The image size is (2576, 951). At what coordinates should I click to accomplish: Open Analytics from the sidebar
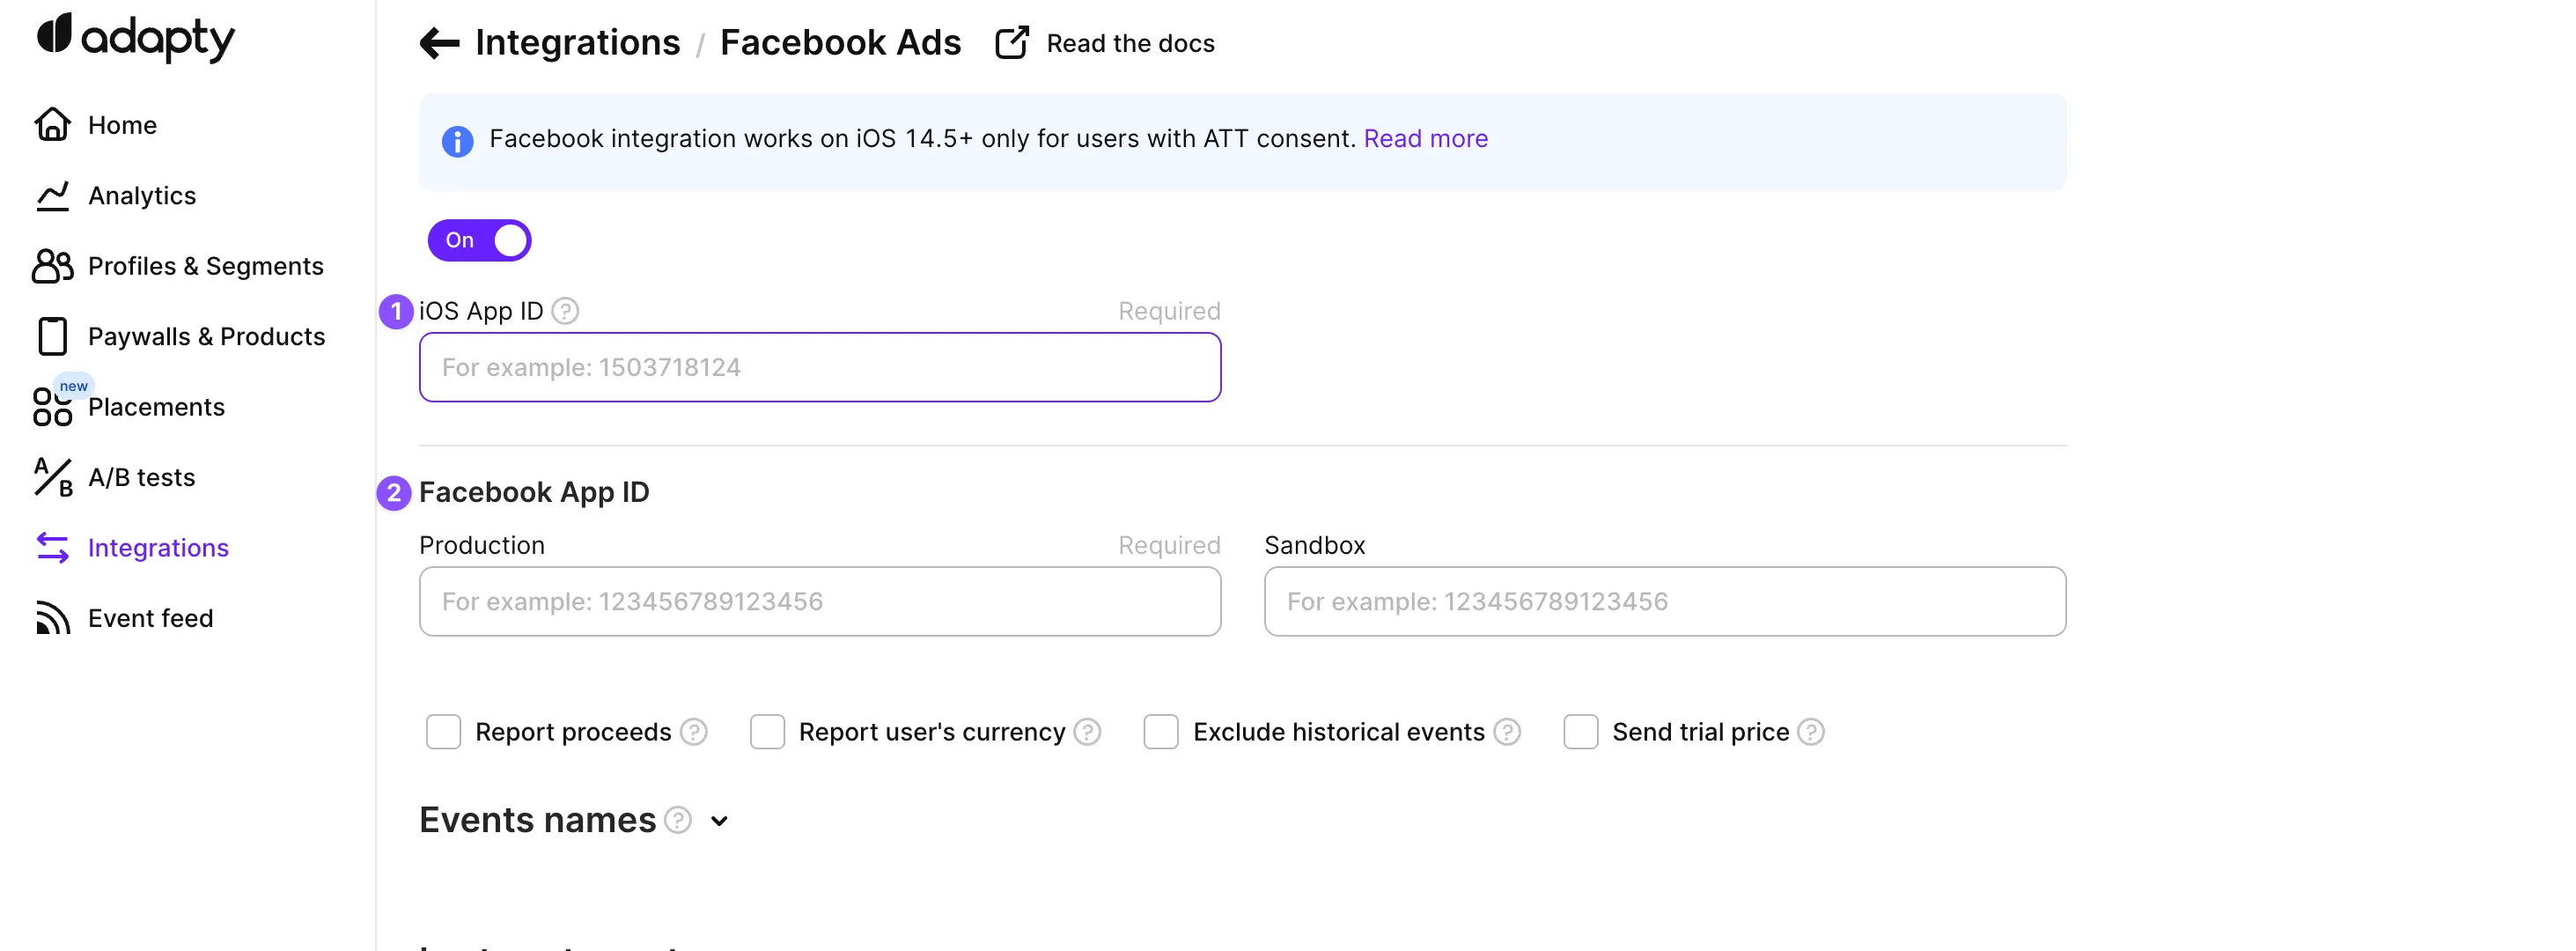141,195
